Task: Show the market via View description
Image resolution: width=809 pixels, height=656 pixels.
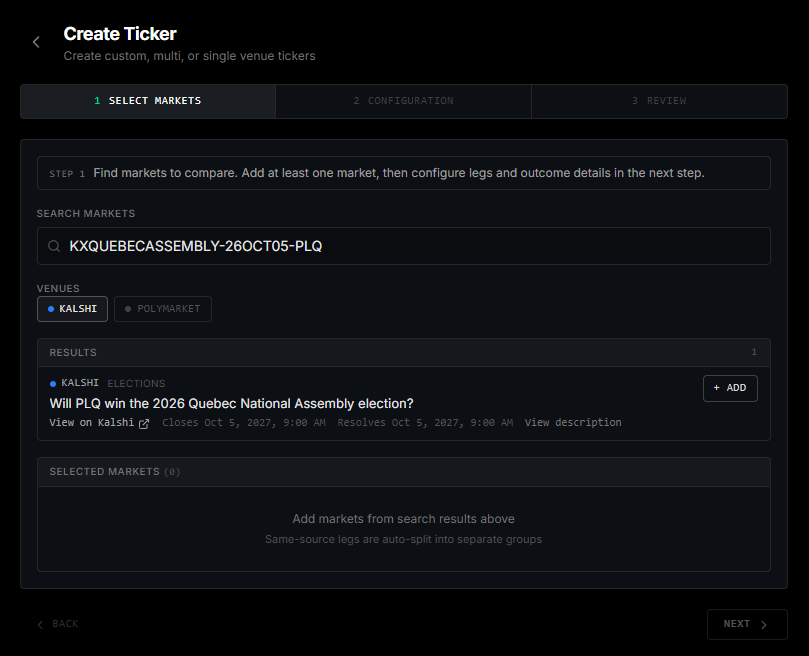Action: [573, 423]
